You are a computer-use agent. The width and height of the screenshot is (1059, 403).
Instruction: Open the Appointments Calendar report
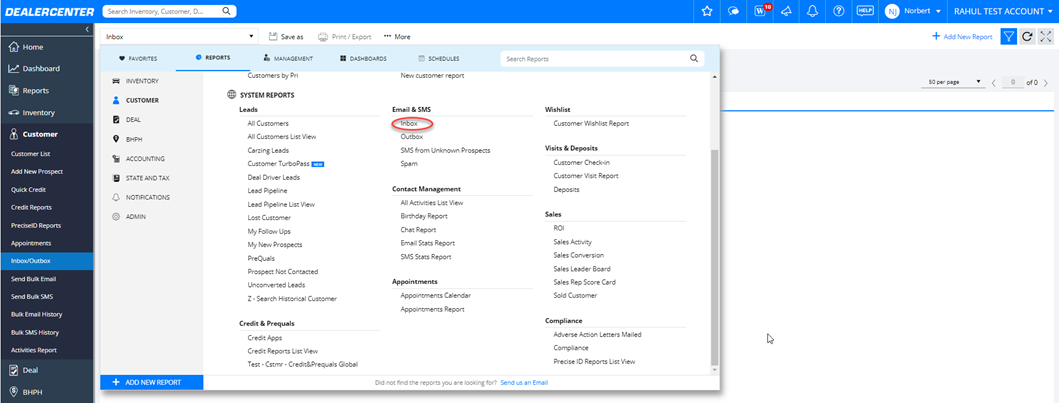pos(436,295)
